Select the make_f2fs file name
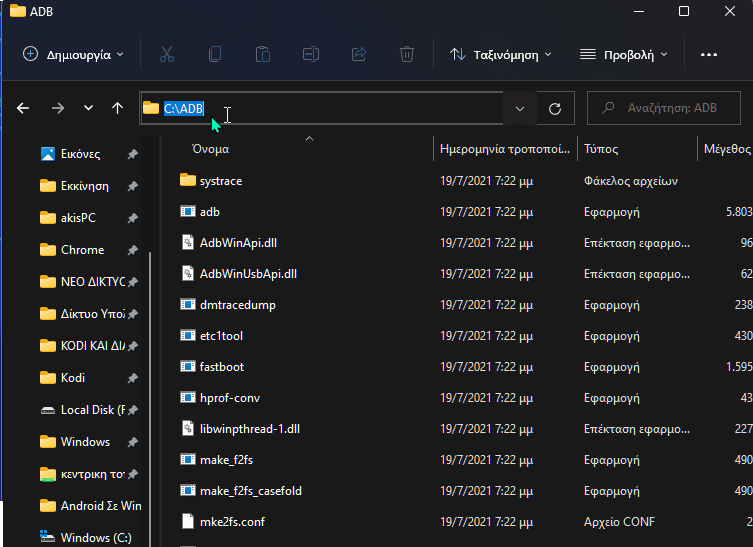Image resolution: width=753 pixels, height=547 pixels. coord(226,460)
